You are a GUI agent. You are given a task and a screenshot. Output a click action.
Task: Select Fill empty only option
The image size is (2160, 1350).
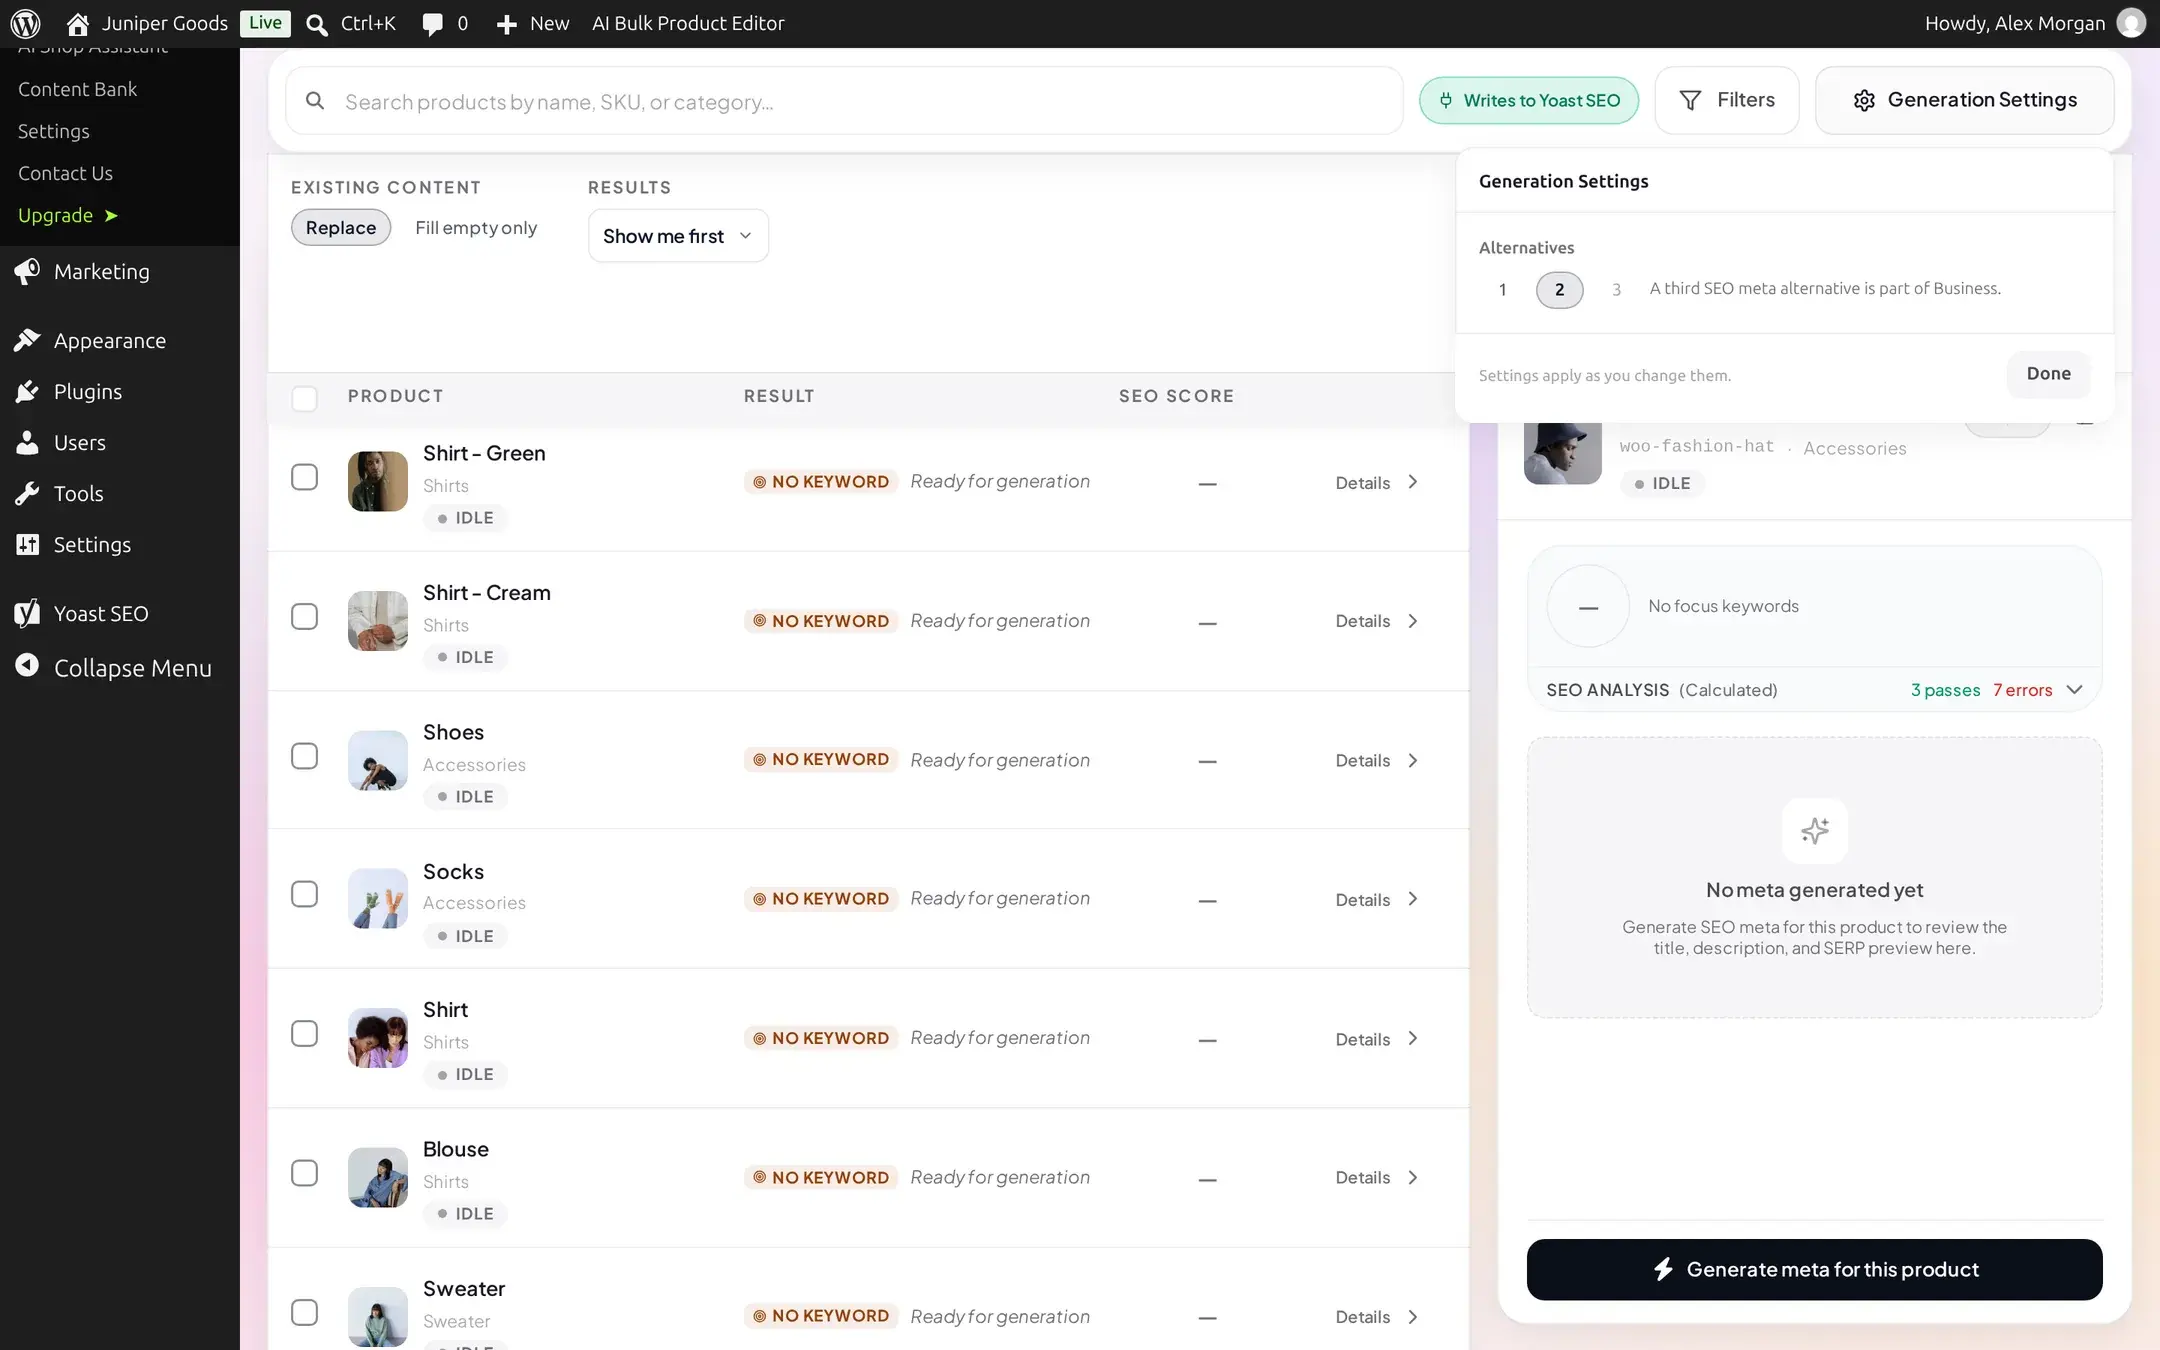point(476,227)
